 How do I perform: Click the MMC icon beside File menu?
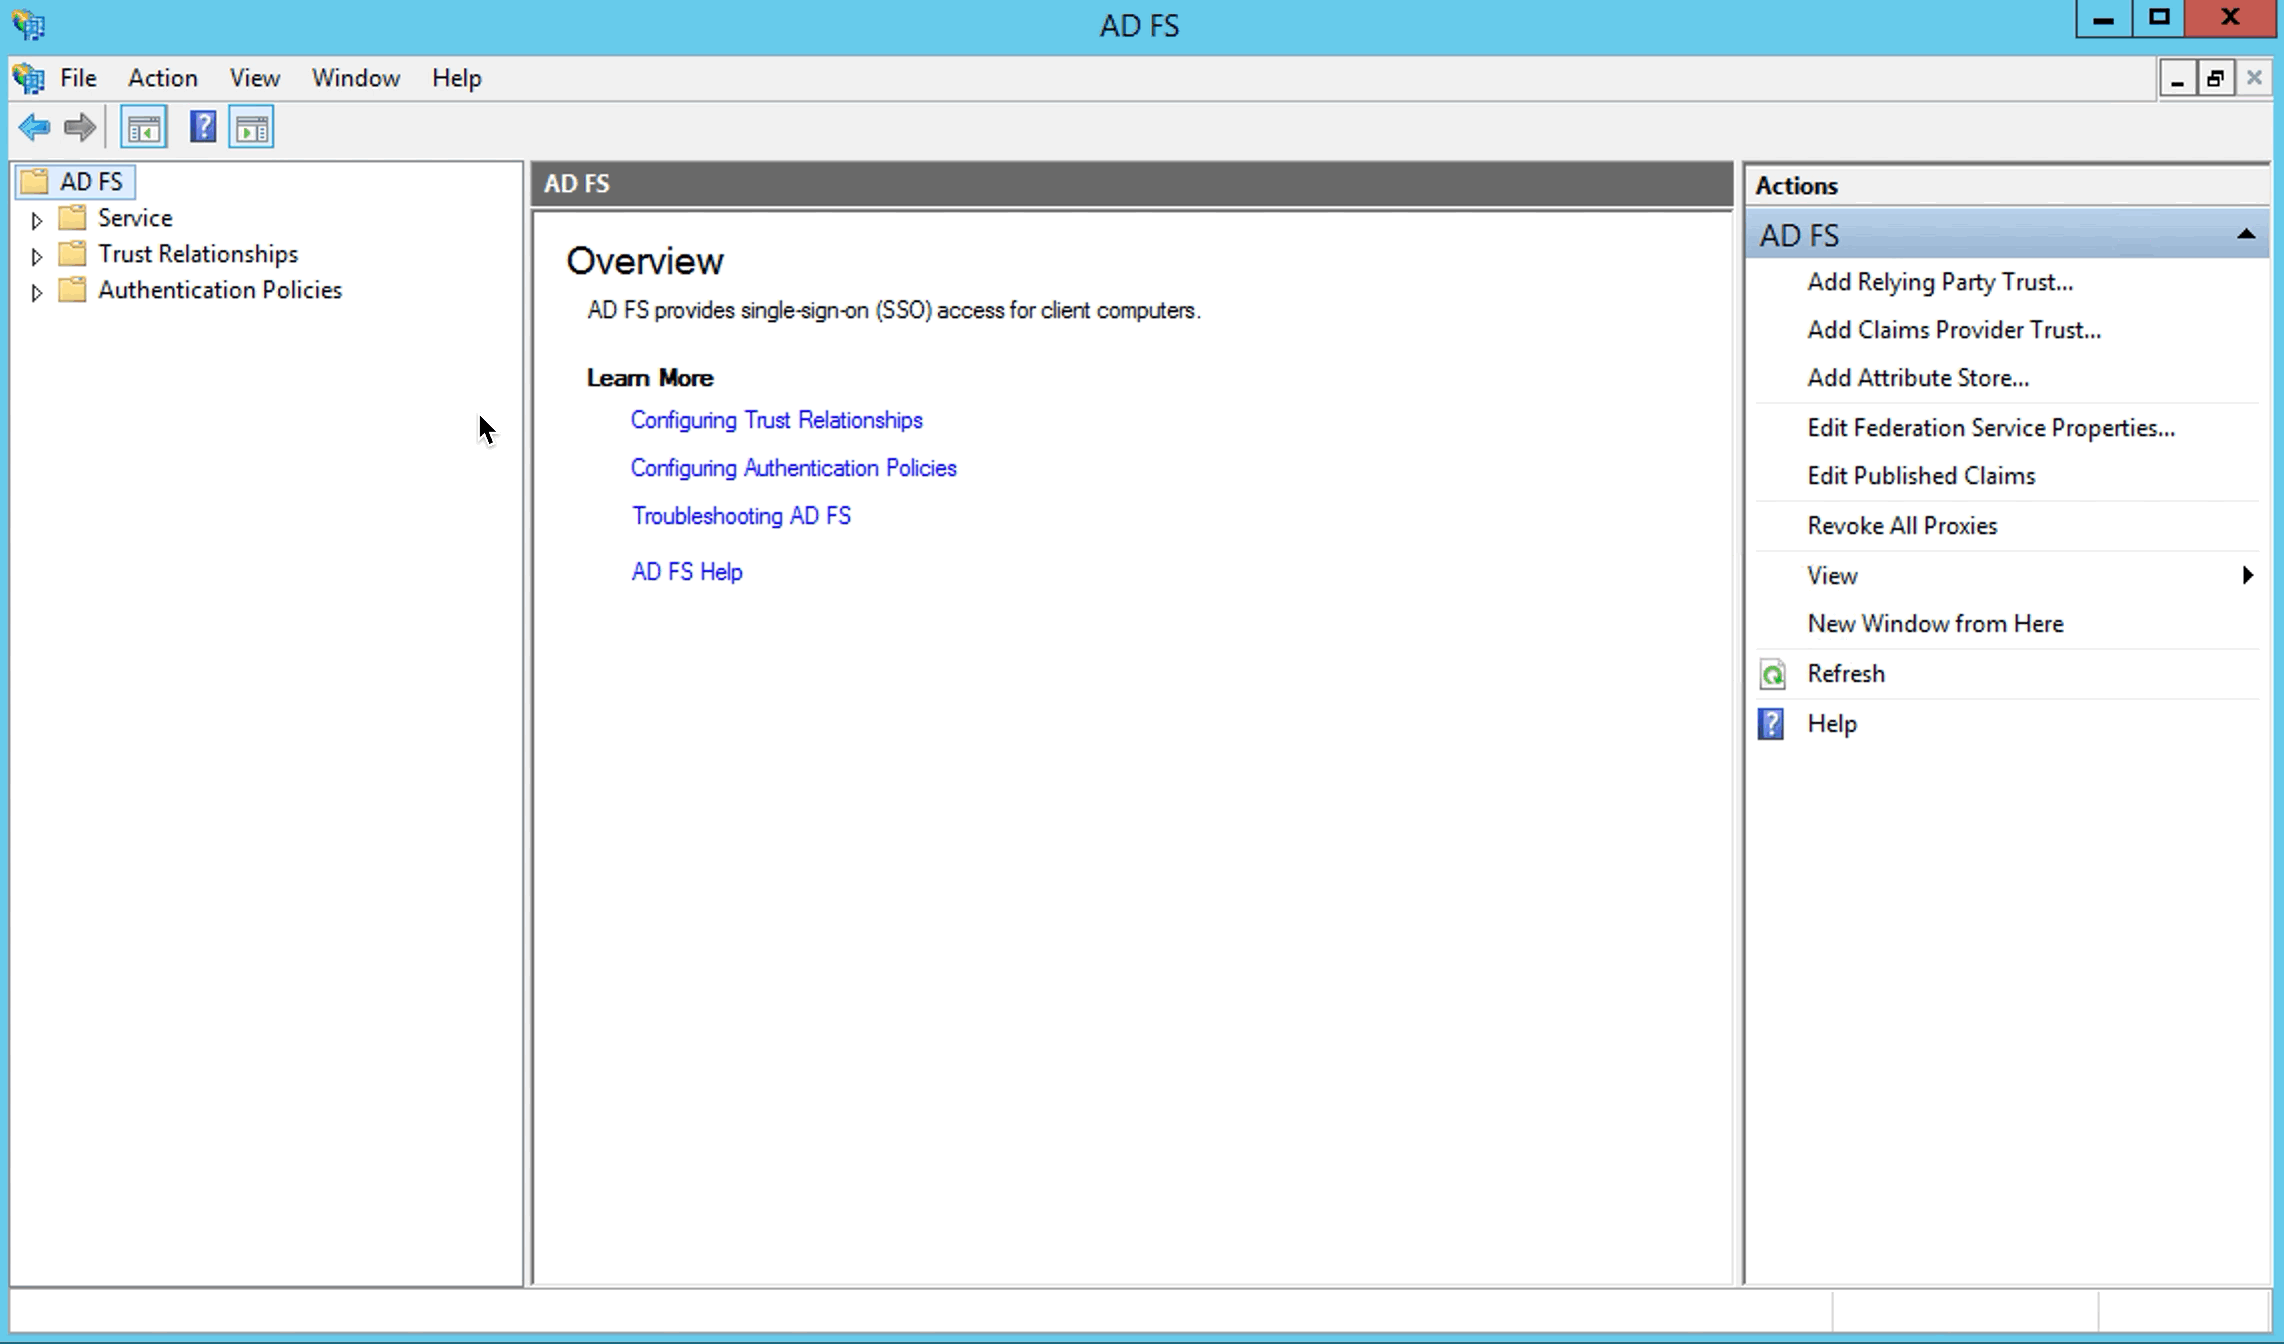(29, 78)
